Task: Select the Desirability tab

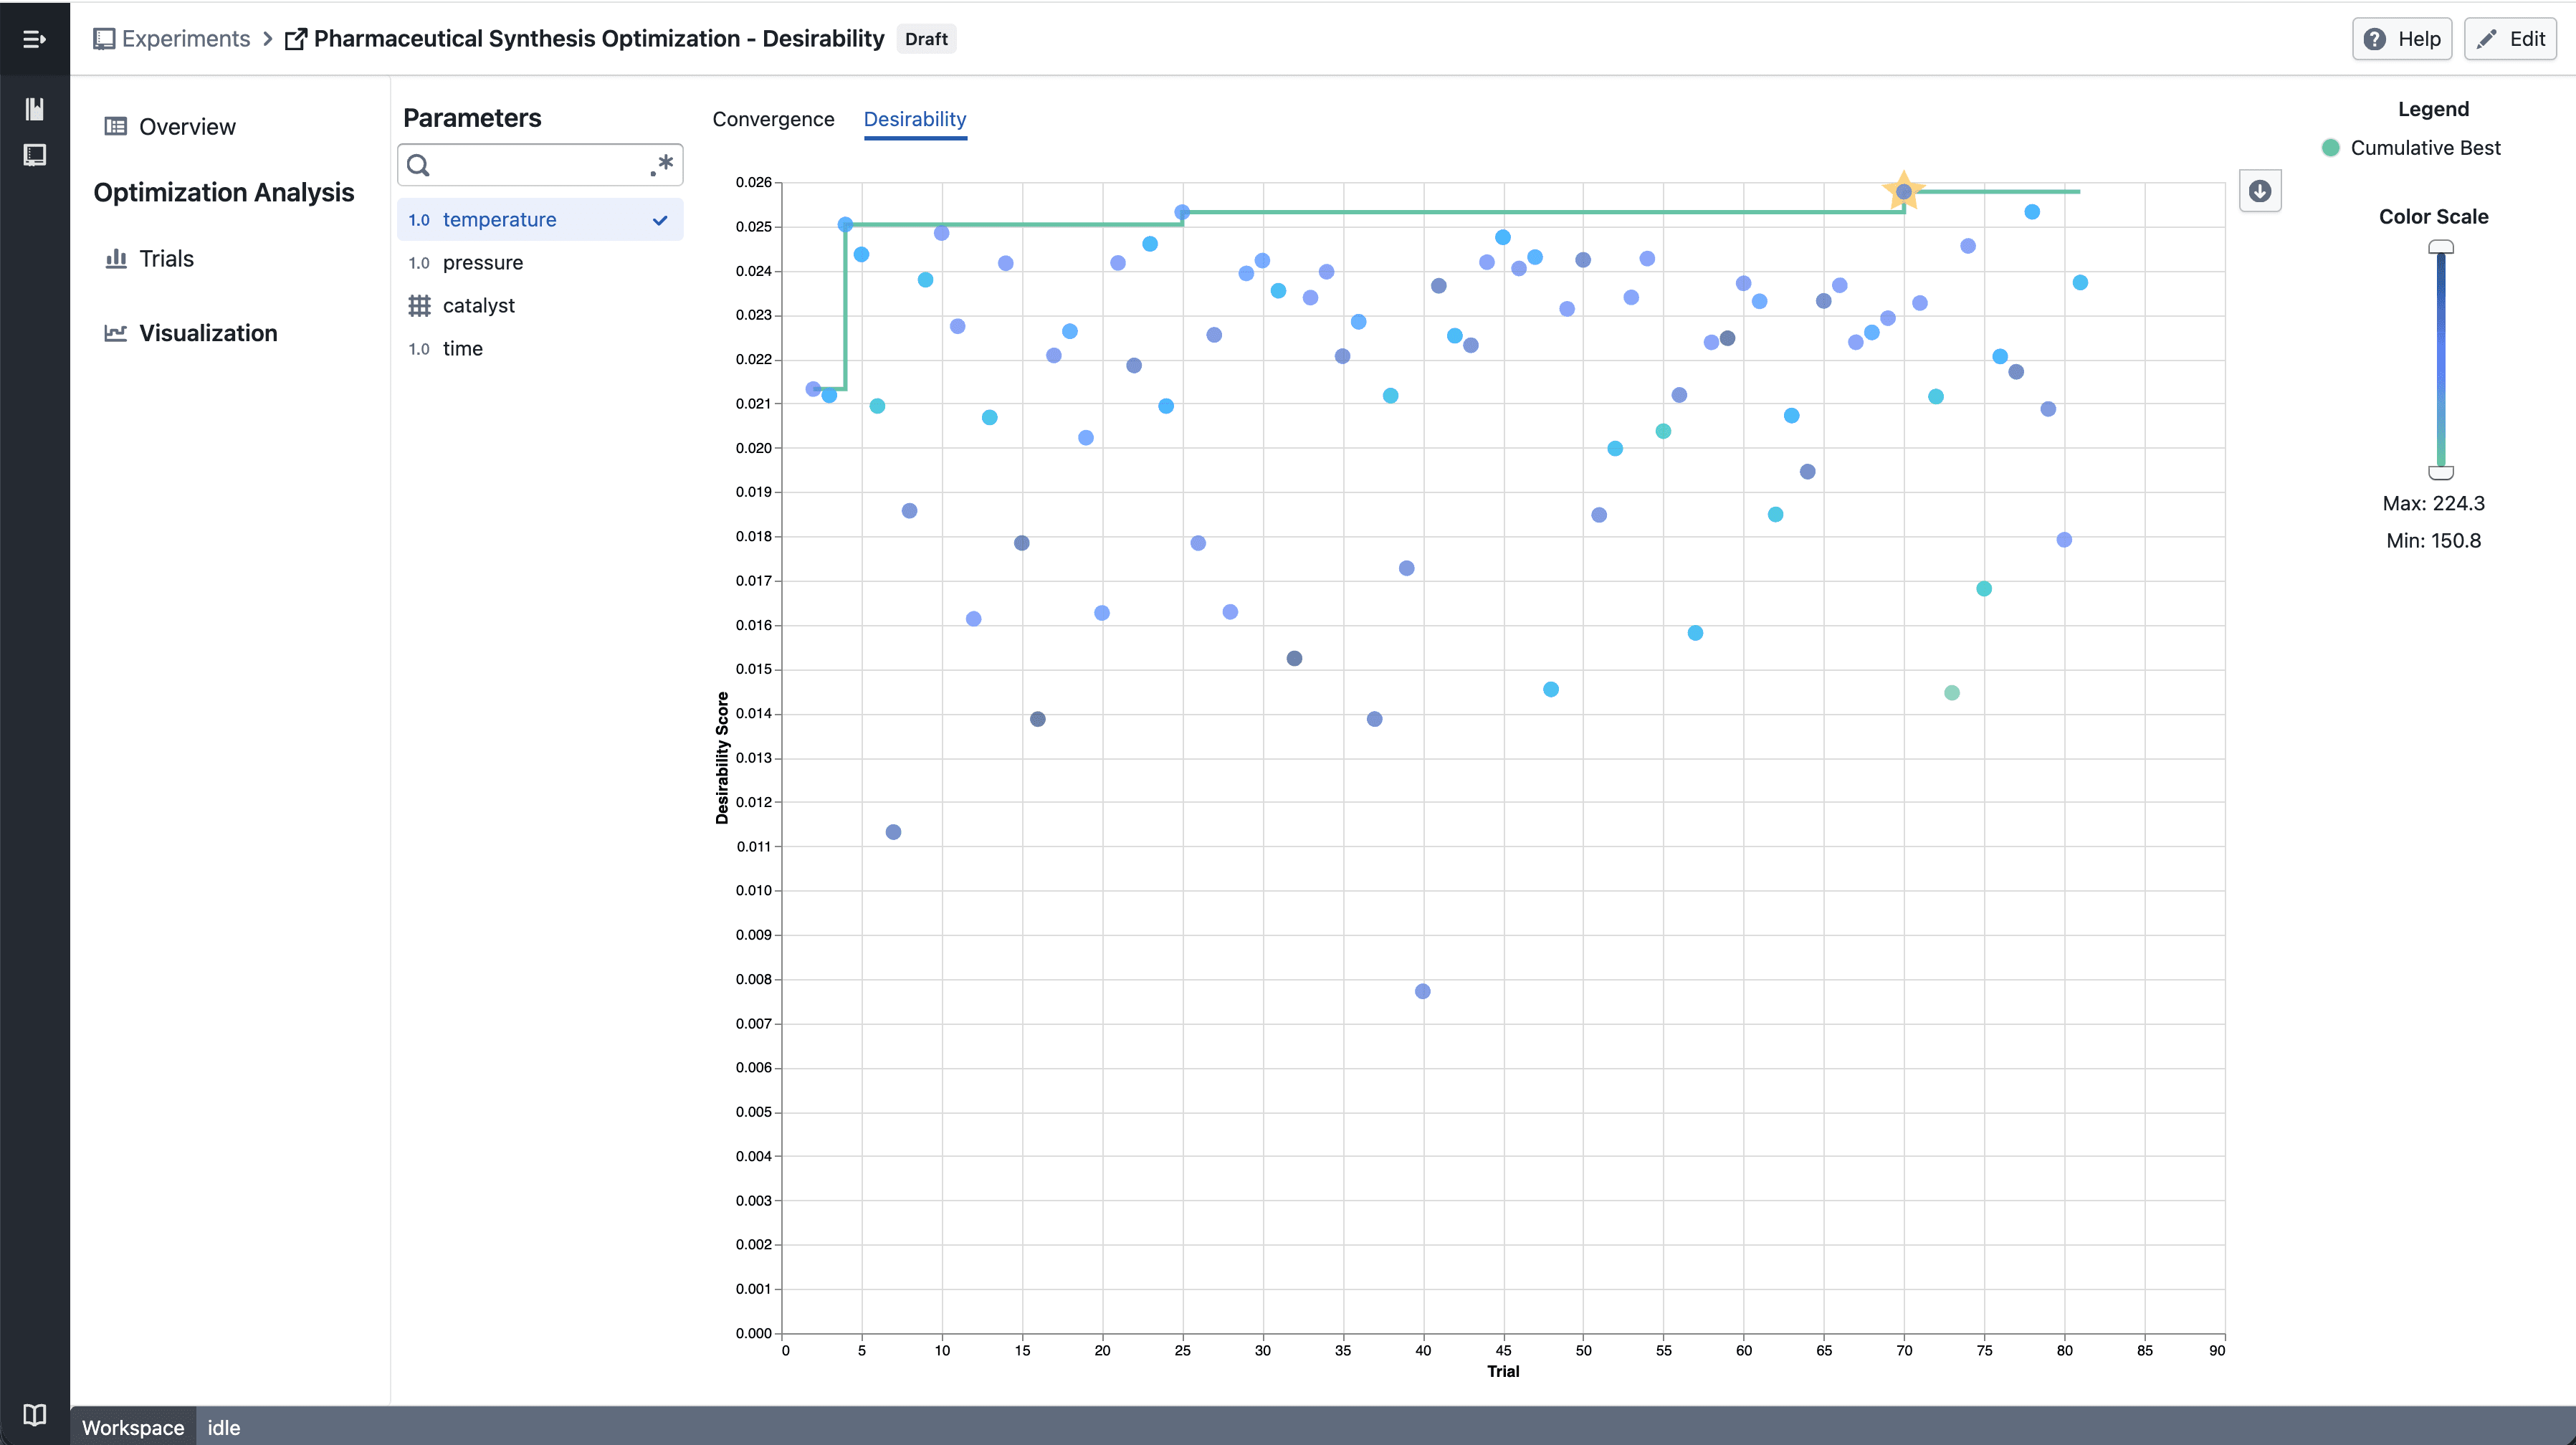Action: [915, 119]
